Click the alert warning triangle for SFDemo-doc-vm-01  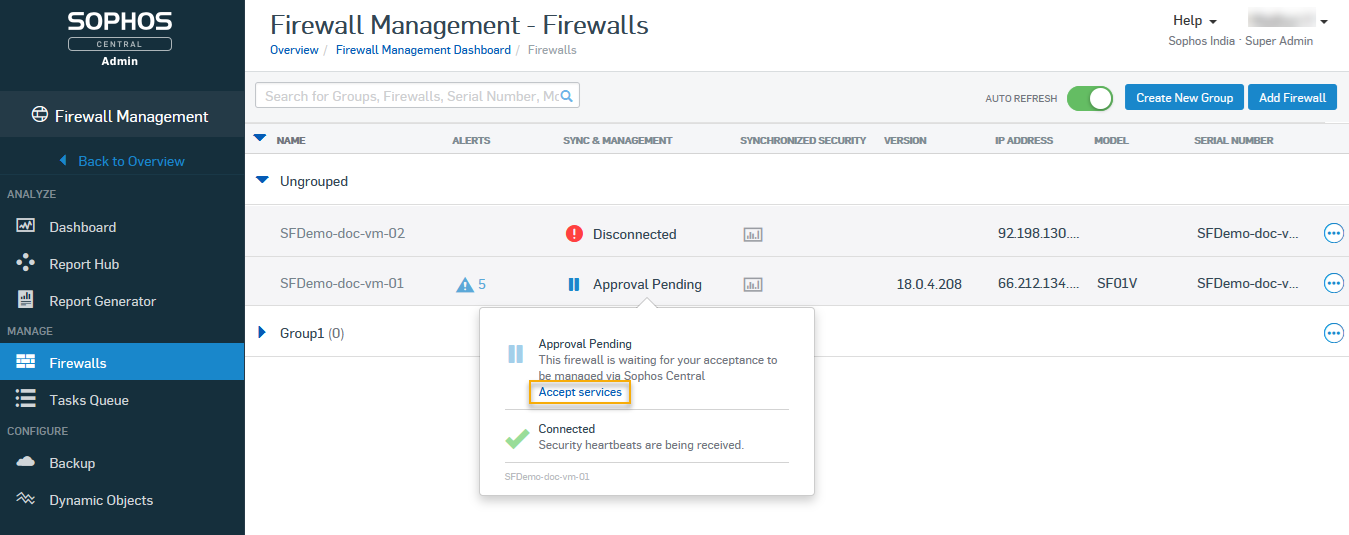pyautogui.click(x=465, y=285)
